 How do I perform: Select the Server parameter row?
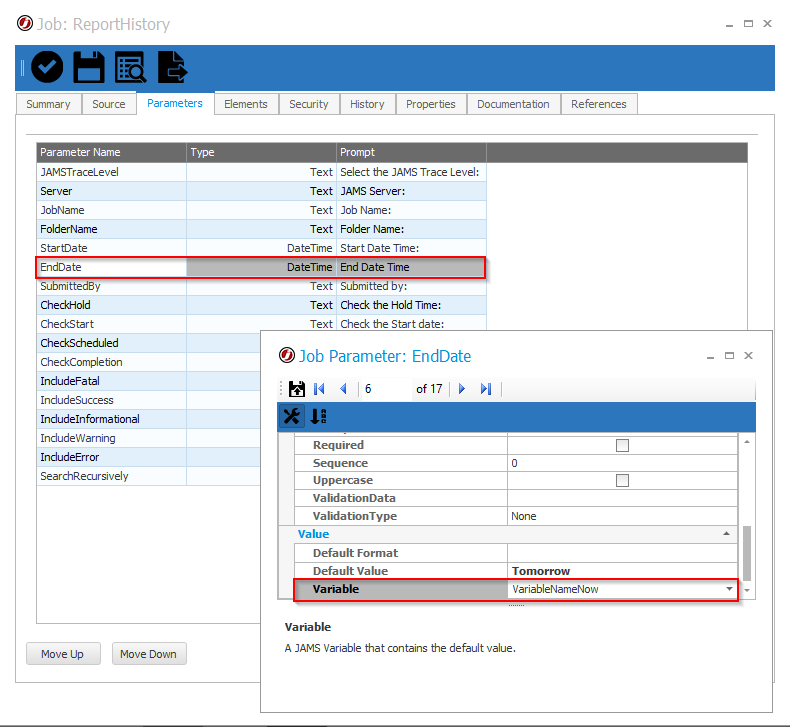261,191
